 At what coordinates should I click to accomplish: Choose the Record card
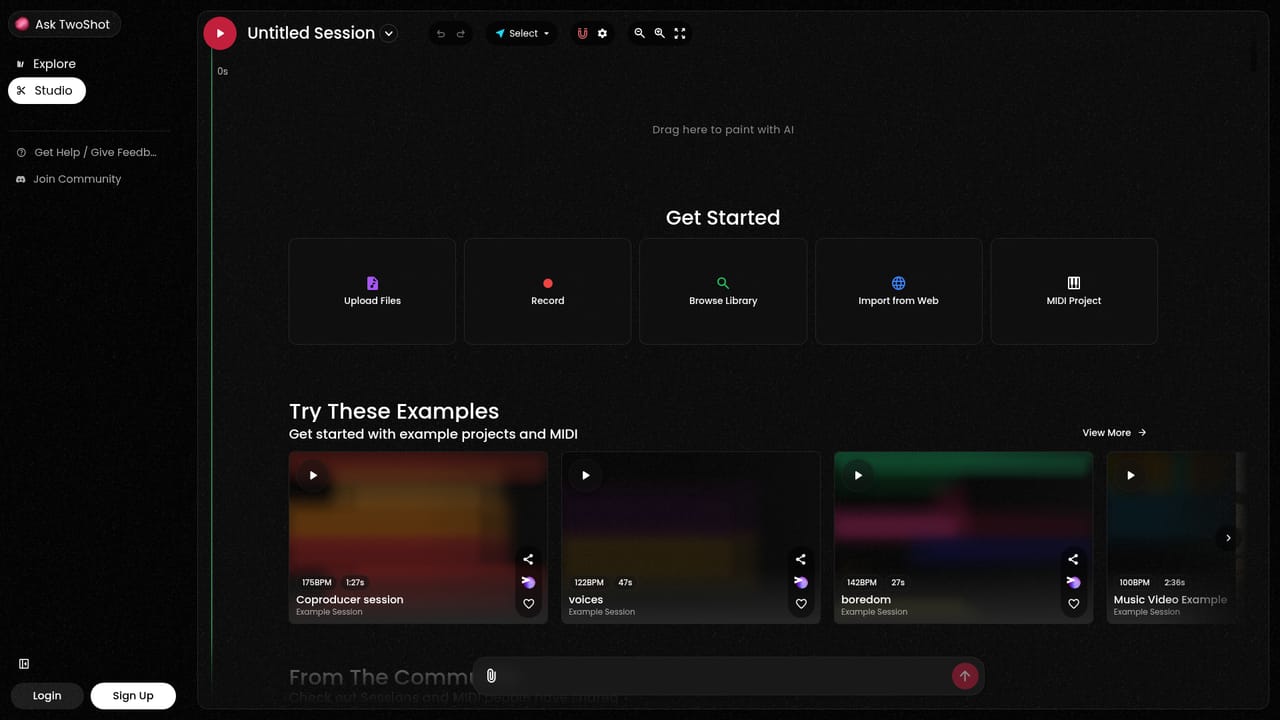tap(547, 291)
